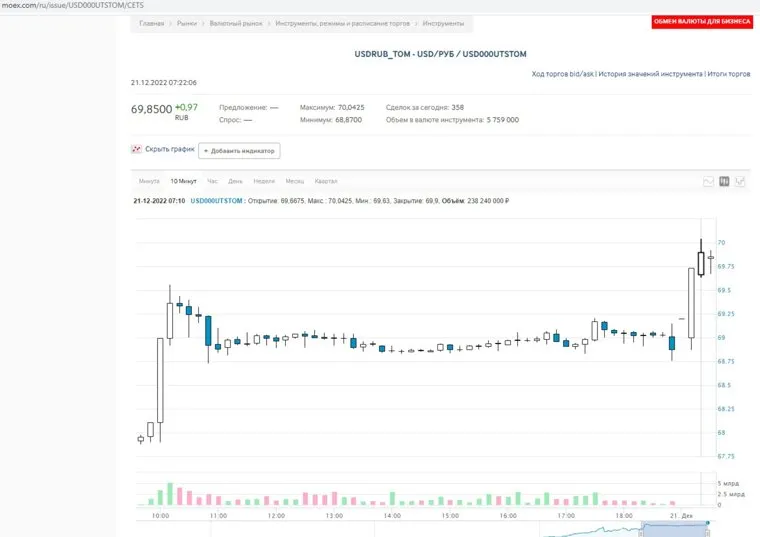Choose the Неделя interval
760x537 pixels.
click(x=264, y=181)
